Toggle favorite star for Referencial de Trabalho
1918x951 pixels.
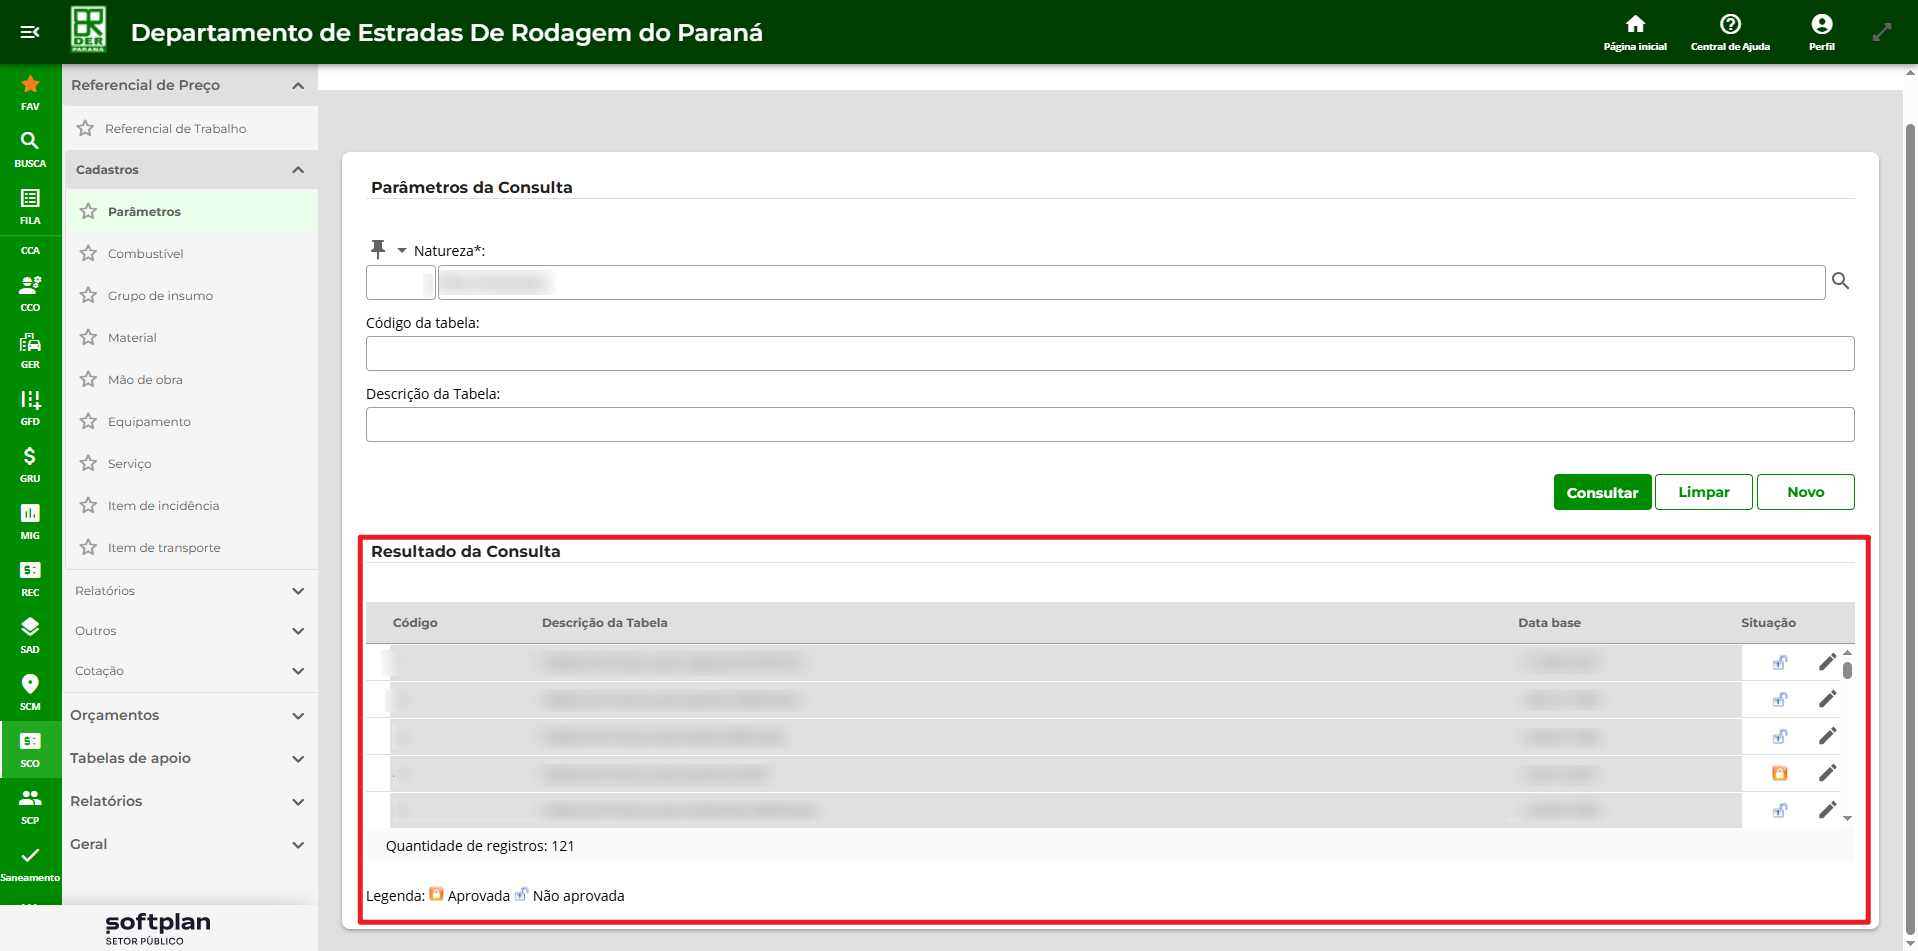(86, 129)
